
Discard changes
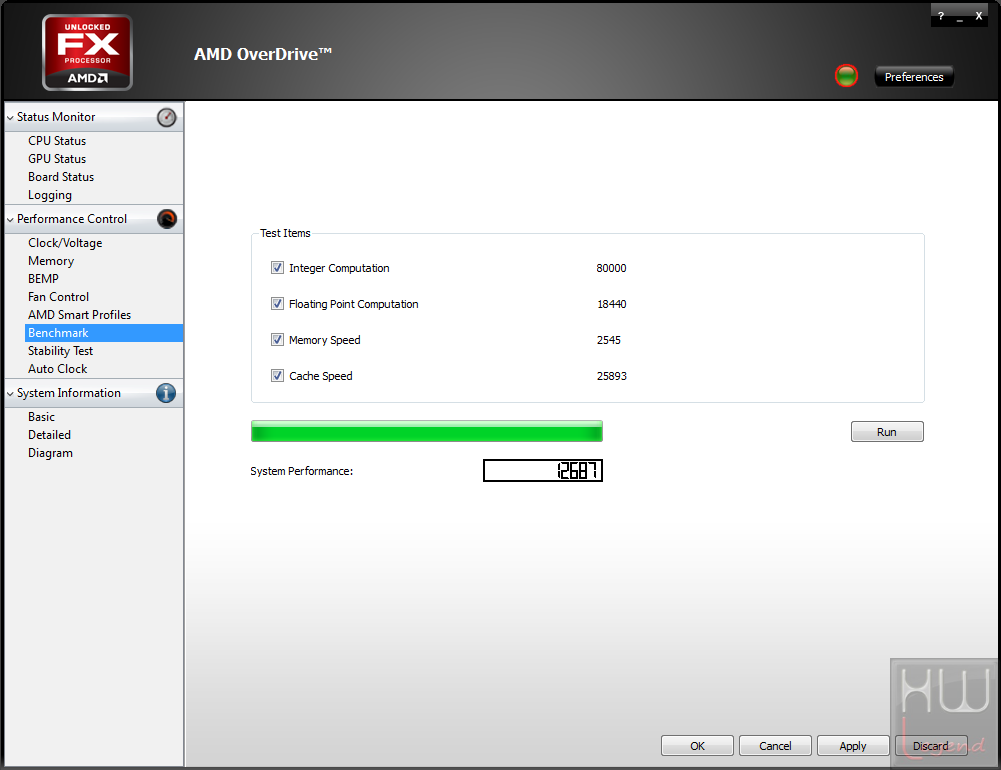[931, 746]
